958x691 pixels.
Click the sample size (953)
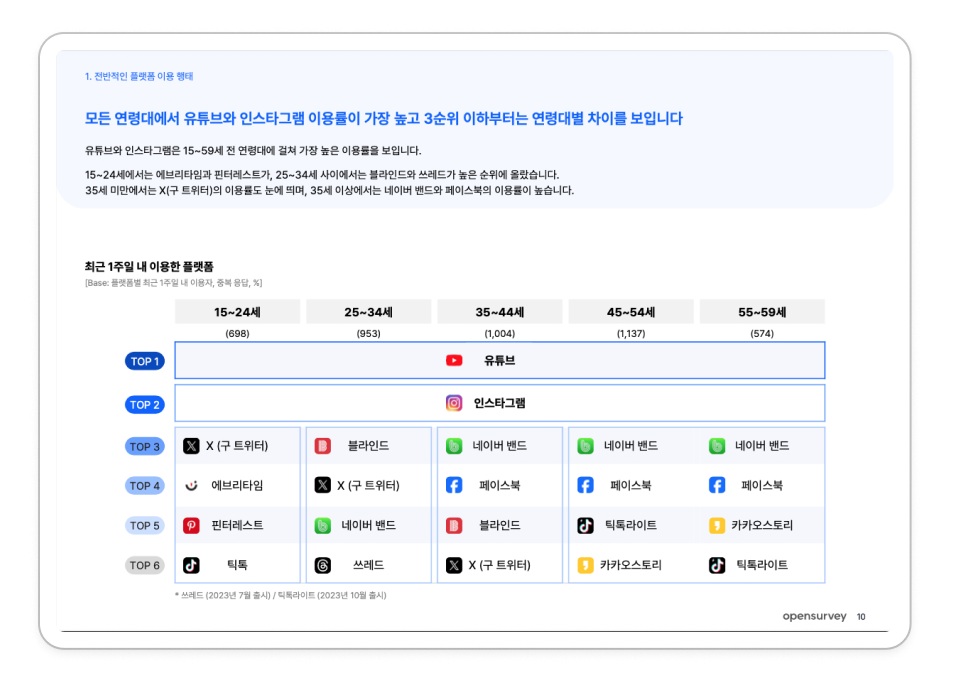click(368, 334)
